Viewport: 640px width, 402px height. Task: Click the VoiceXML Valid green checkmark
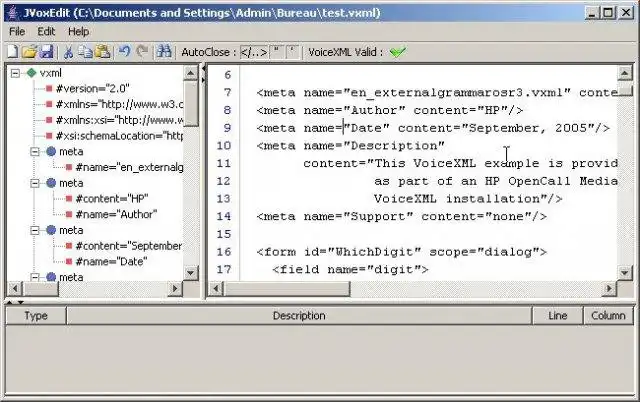397,52
